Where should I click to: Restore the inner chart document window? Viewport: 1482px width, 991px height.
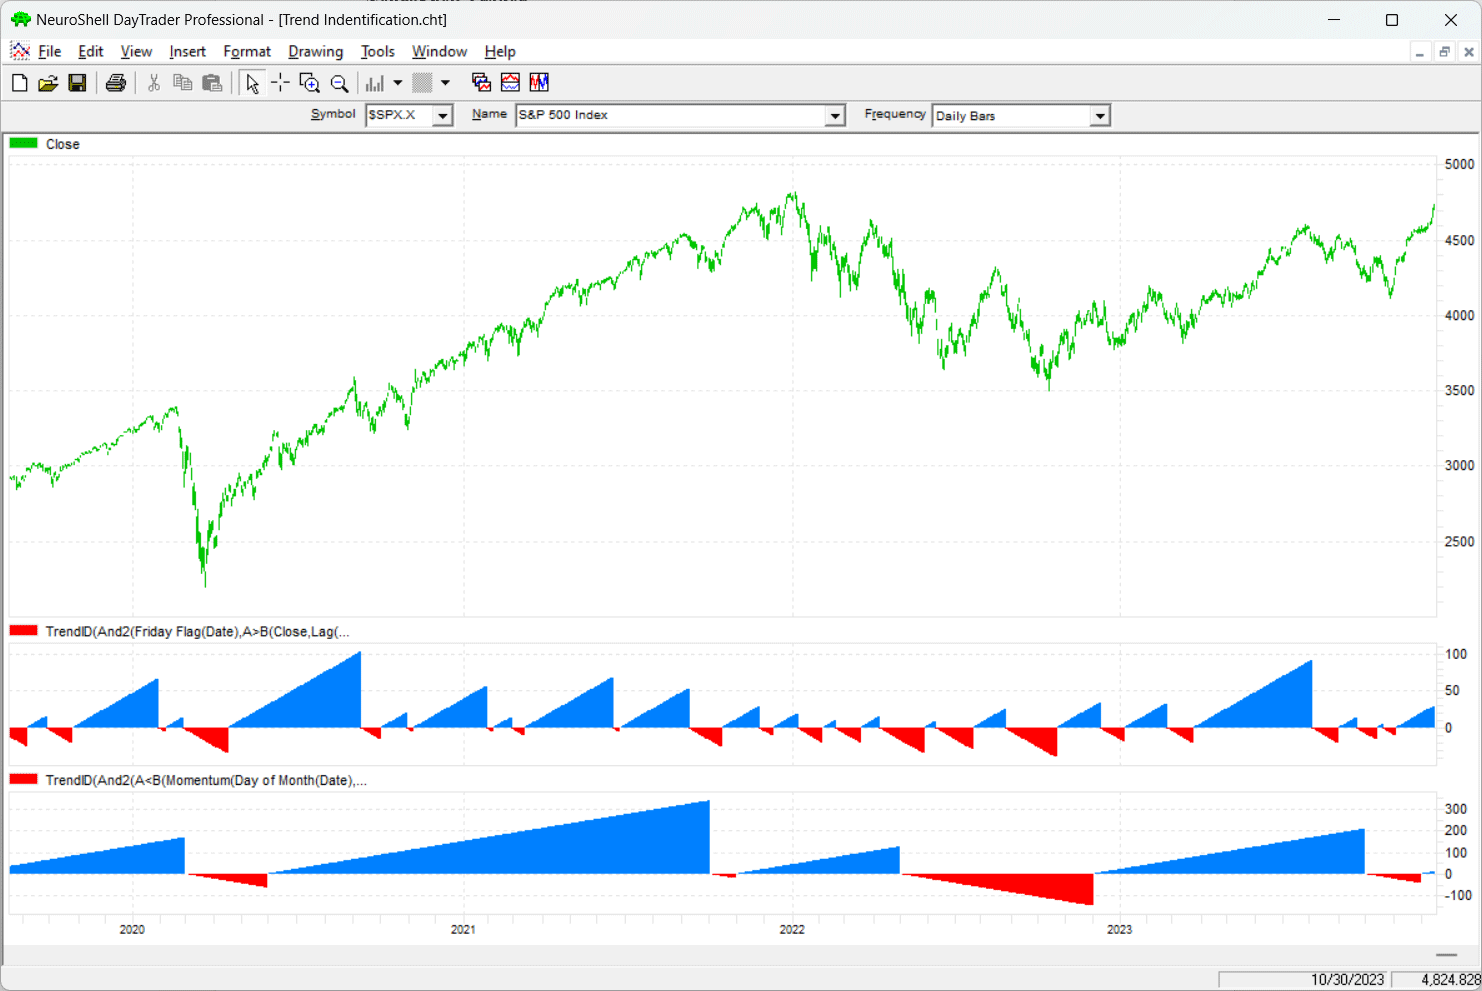(1444, 52)
